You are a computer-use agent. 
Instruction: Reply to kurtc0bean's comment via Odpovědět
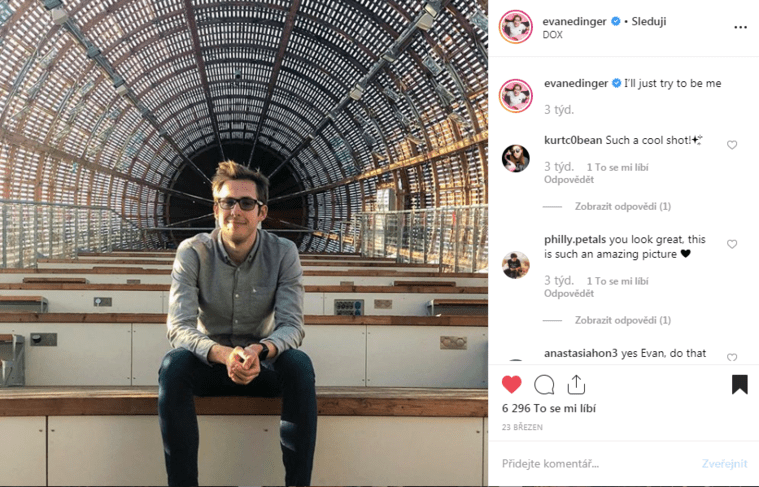point(569,180)
